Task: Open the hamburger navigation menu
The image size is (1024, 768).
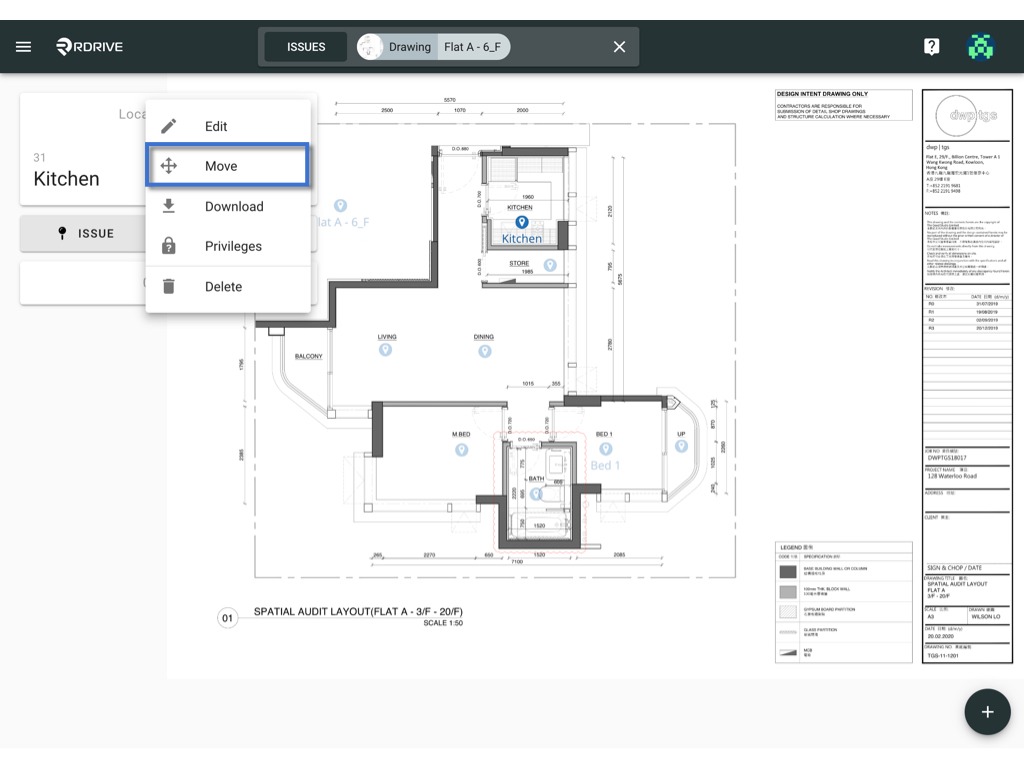Action: [x=24, y=46]
